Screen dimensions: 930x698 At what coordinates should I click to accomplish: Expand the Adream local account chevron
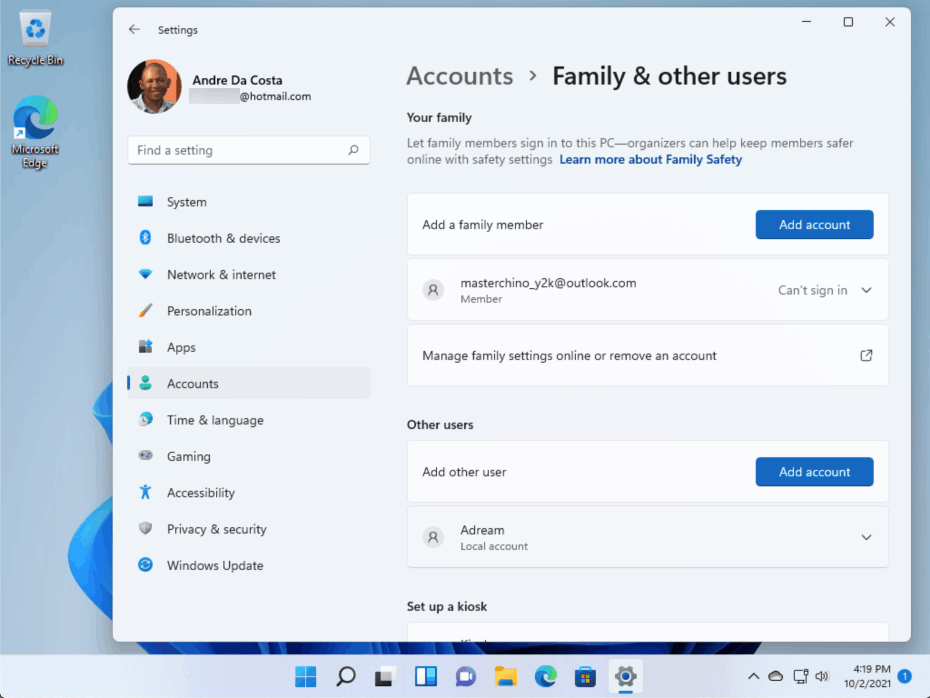[867, 537]
